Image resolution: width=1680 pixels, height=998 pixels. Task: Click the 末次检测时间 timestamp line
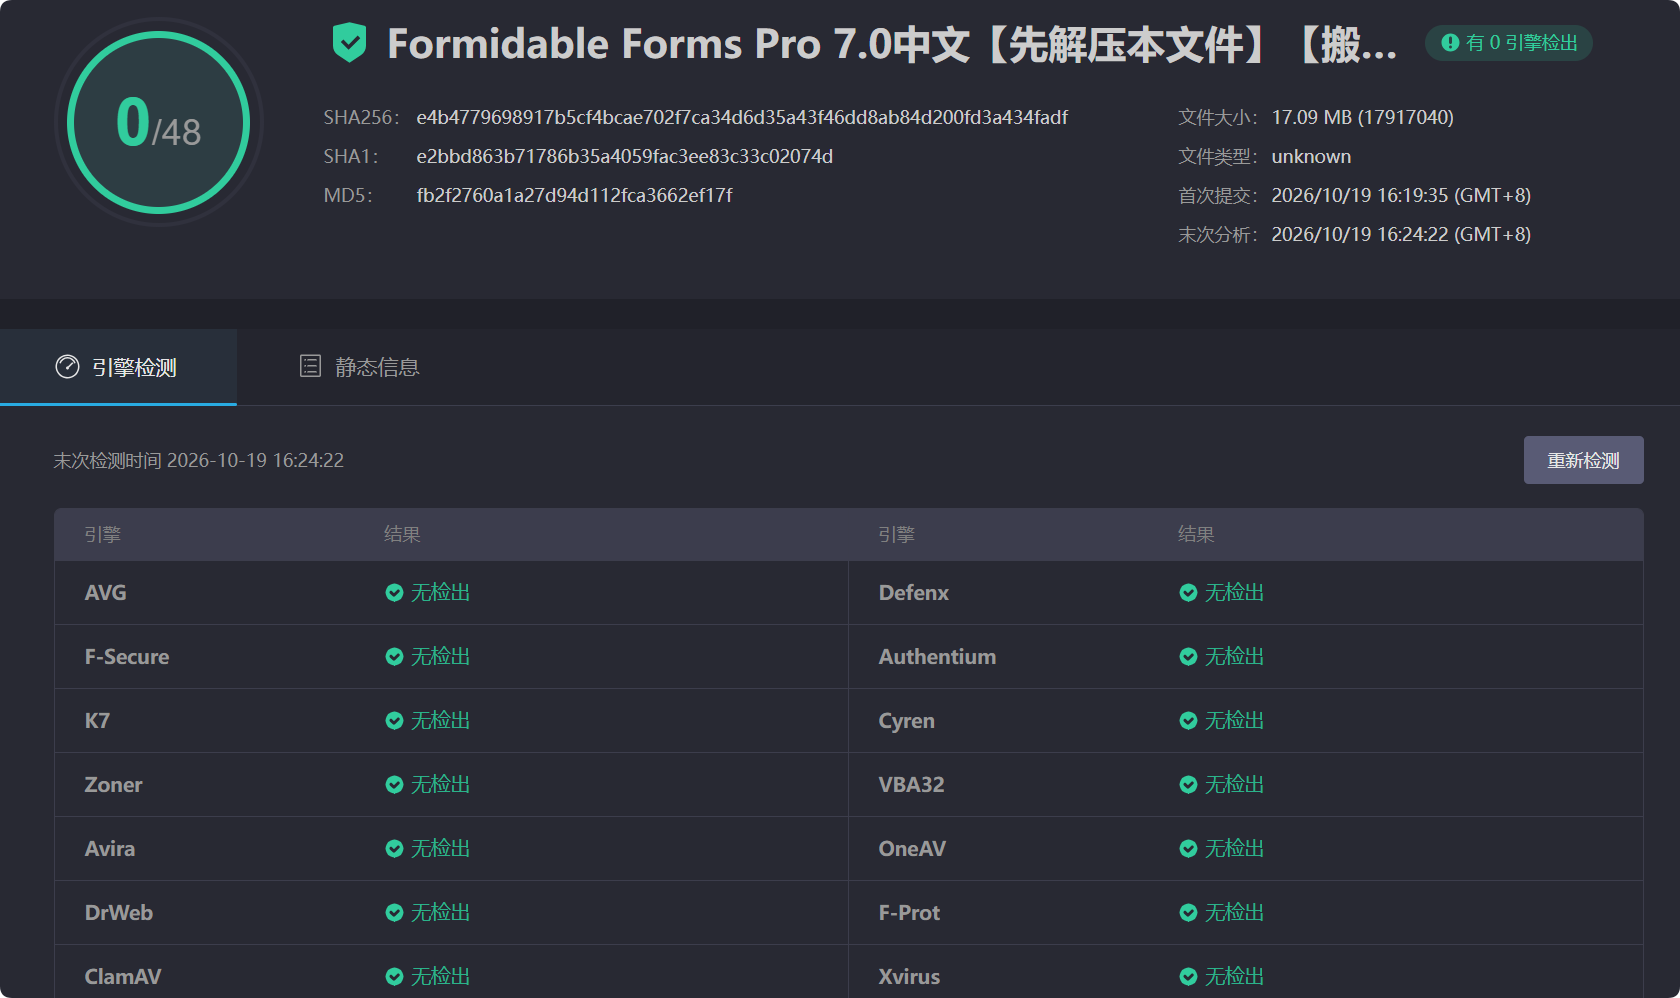198,460
